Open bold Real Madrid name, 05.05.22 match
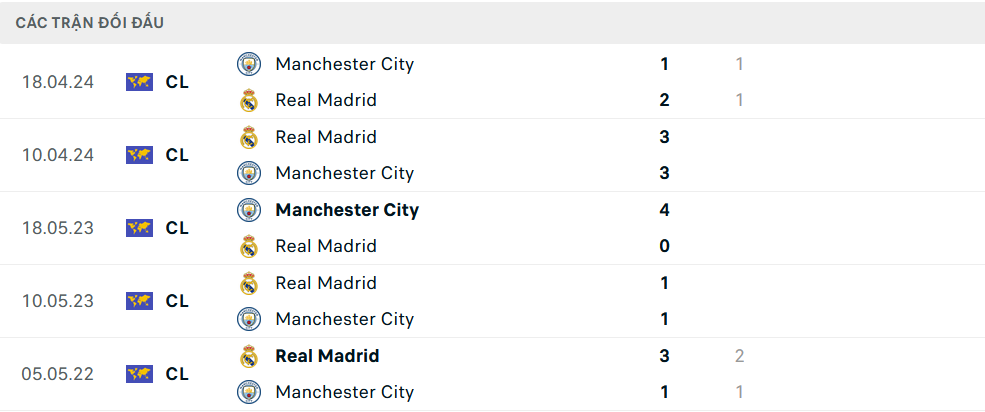 click(x=327, y=356)
